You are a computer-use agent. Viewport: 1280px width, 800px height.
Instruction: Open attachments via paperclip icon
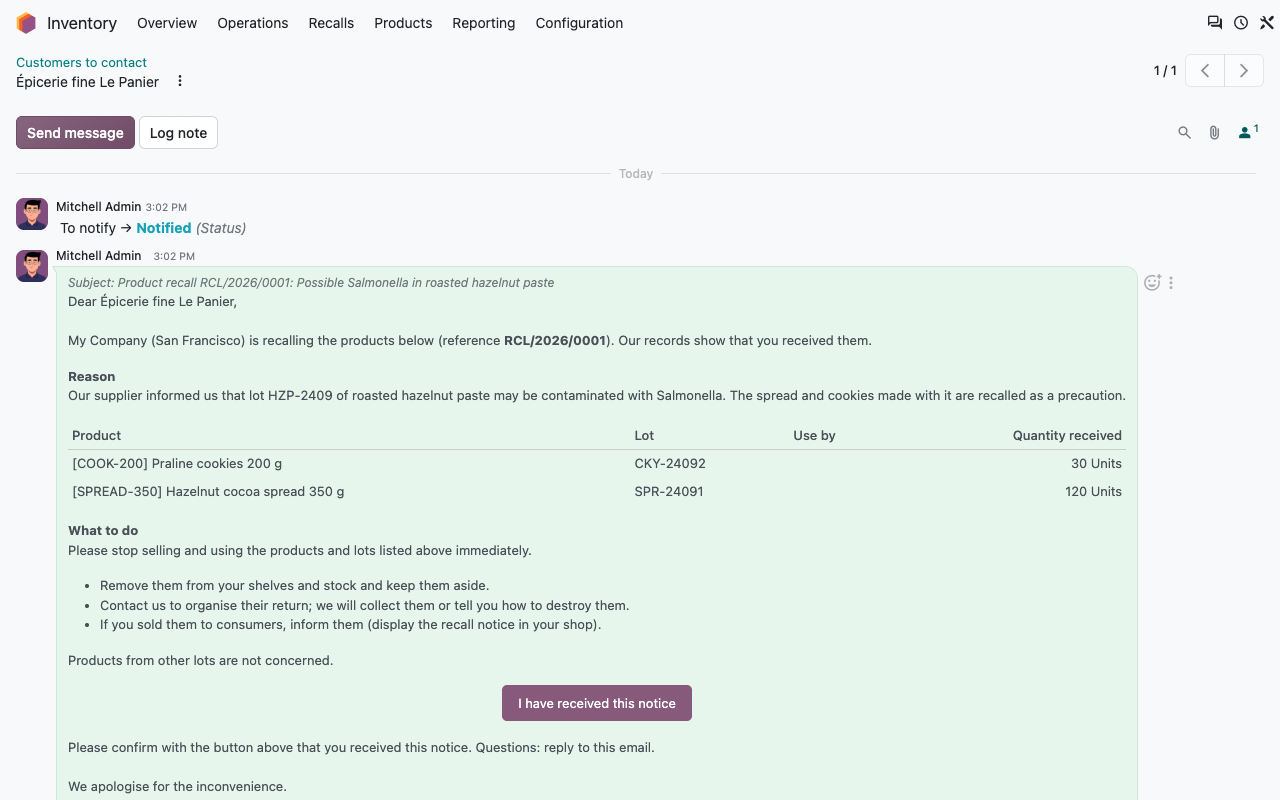tap(1214, 132)
